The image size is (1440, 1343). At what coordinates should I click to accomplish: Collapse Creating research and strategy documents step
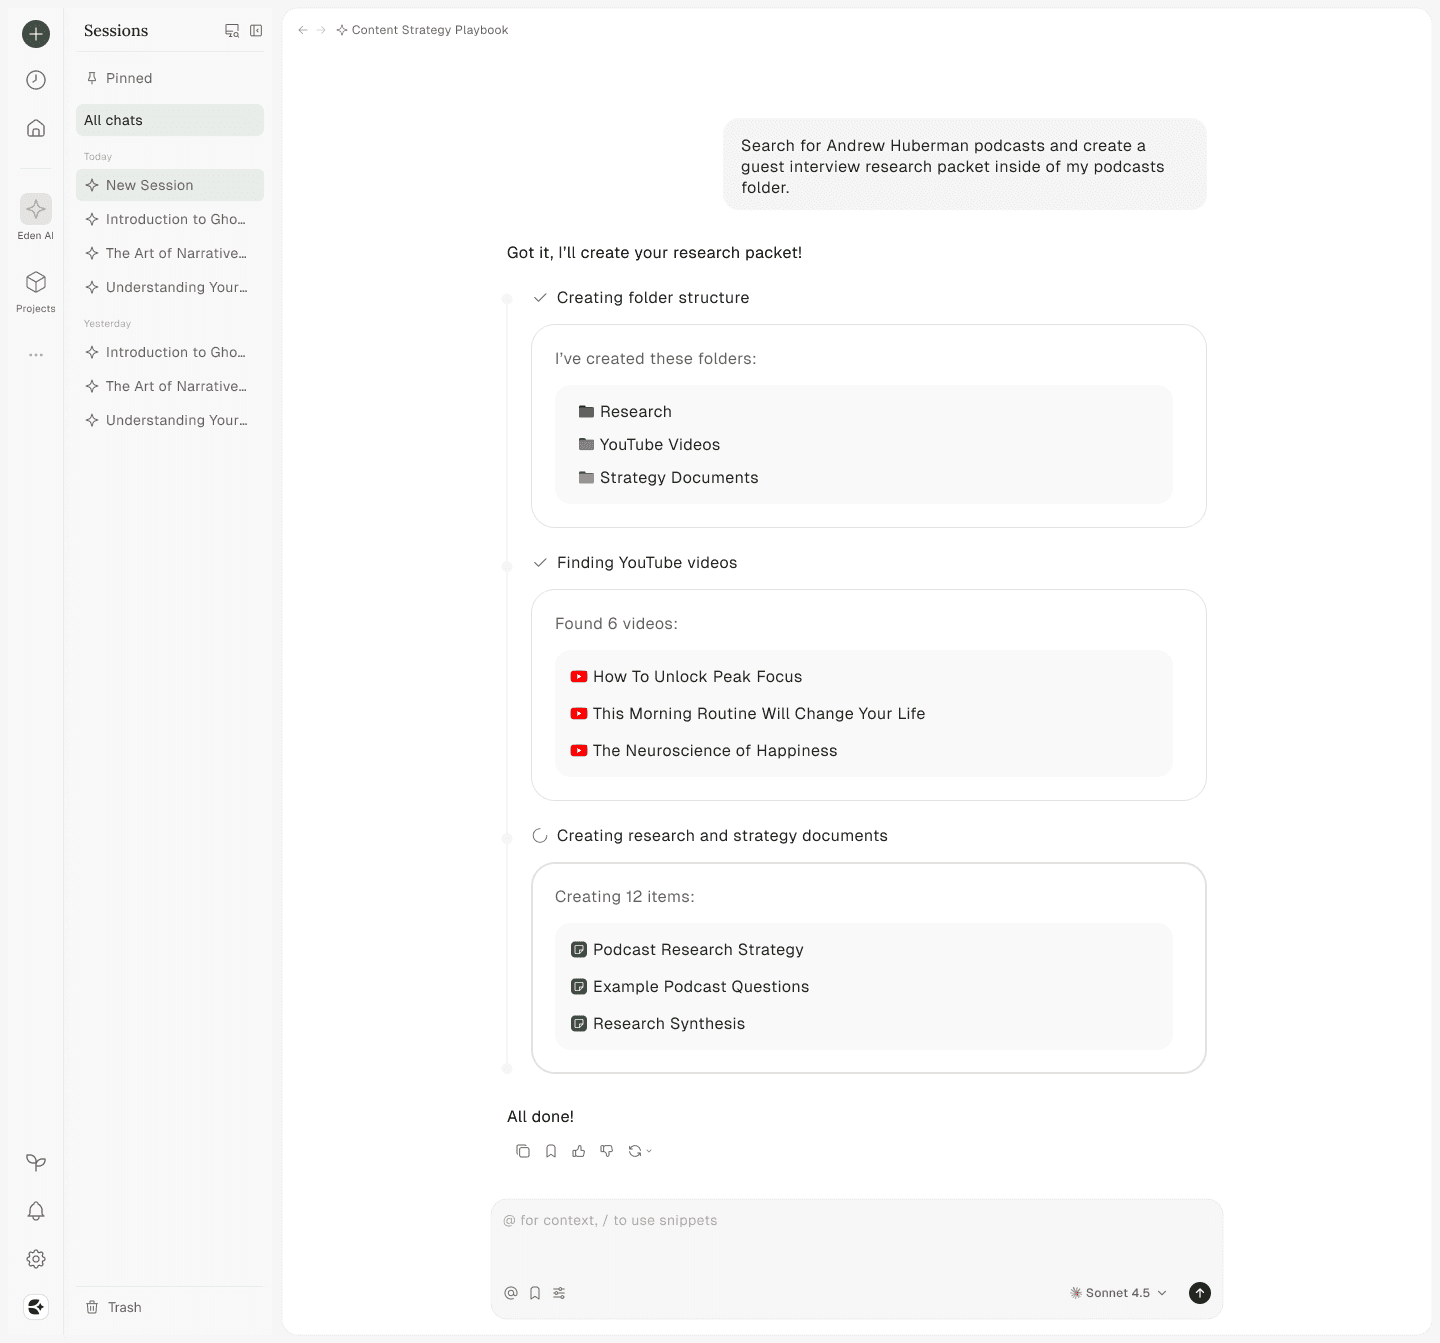pos(710,836)
